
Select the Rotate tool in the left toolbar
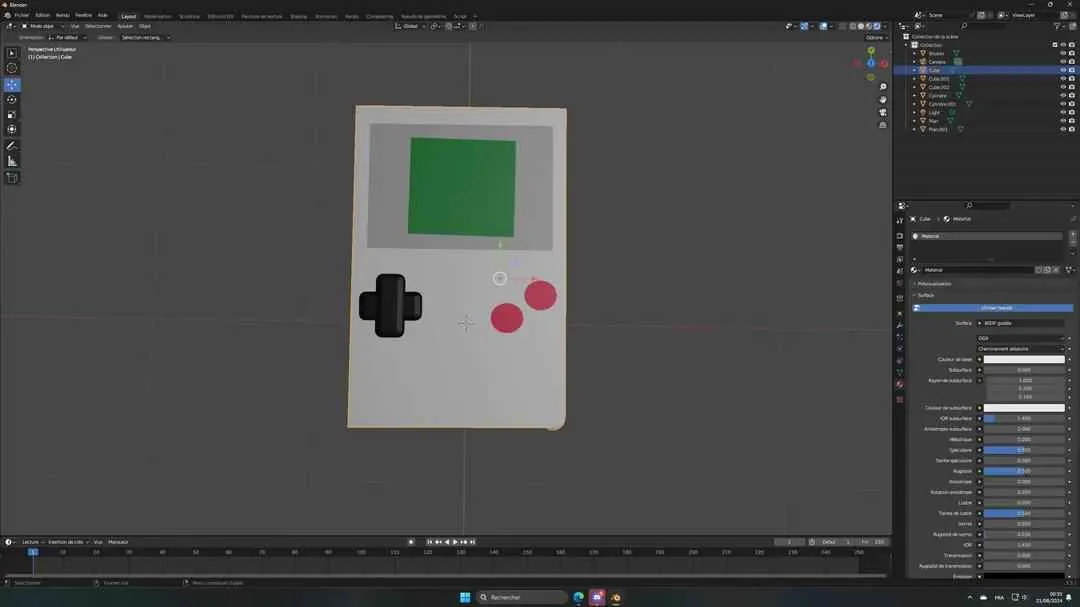12,99
